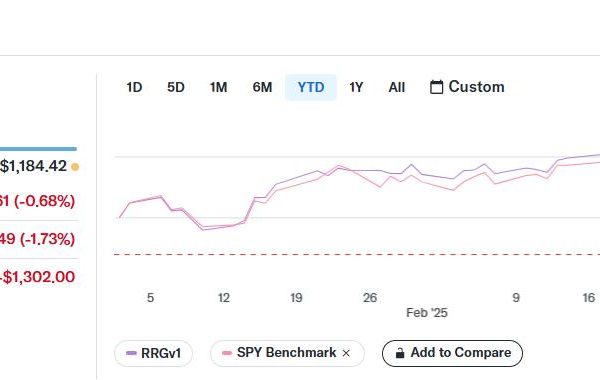This screenshot has height=380, width=600.
Task: Switch chart to 6M range
Action: 262,87
